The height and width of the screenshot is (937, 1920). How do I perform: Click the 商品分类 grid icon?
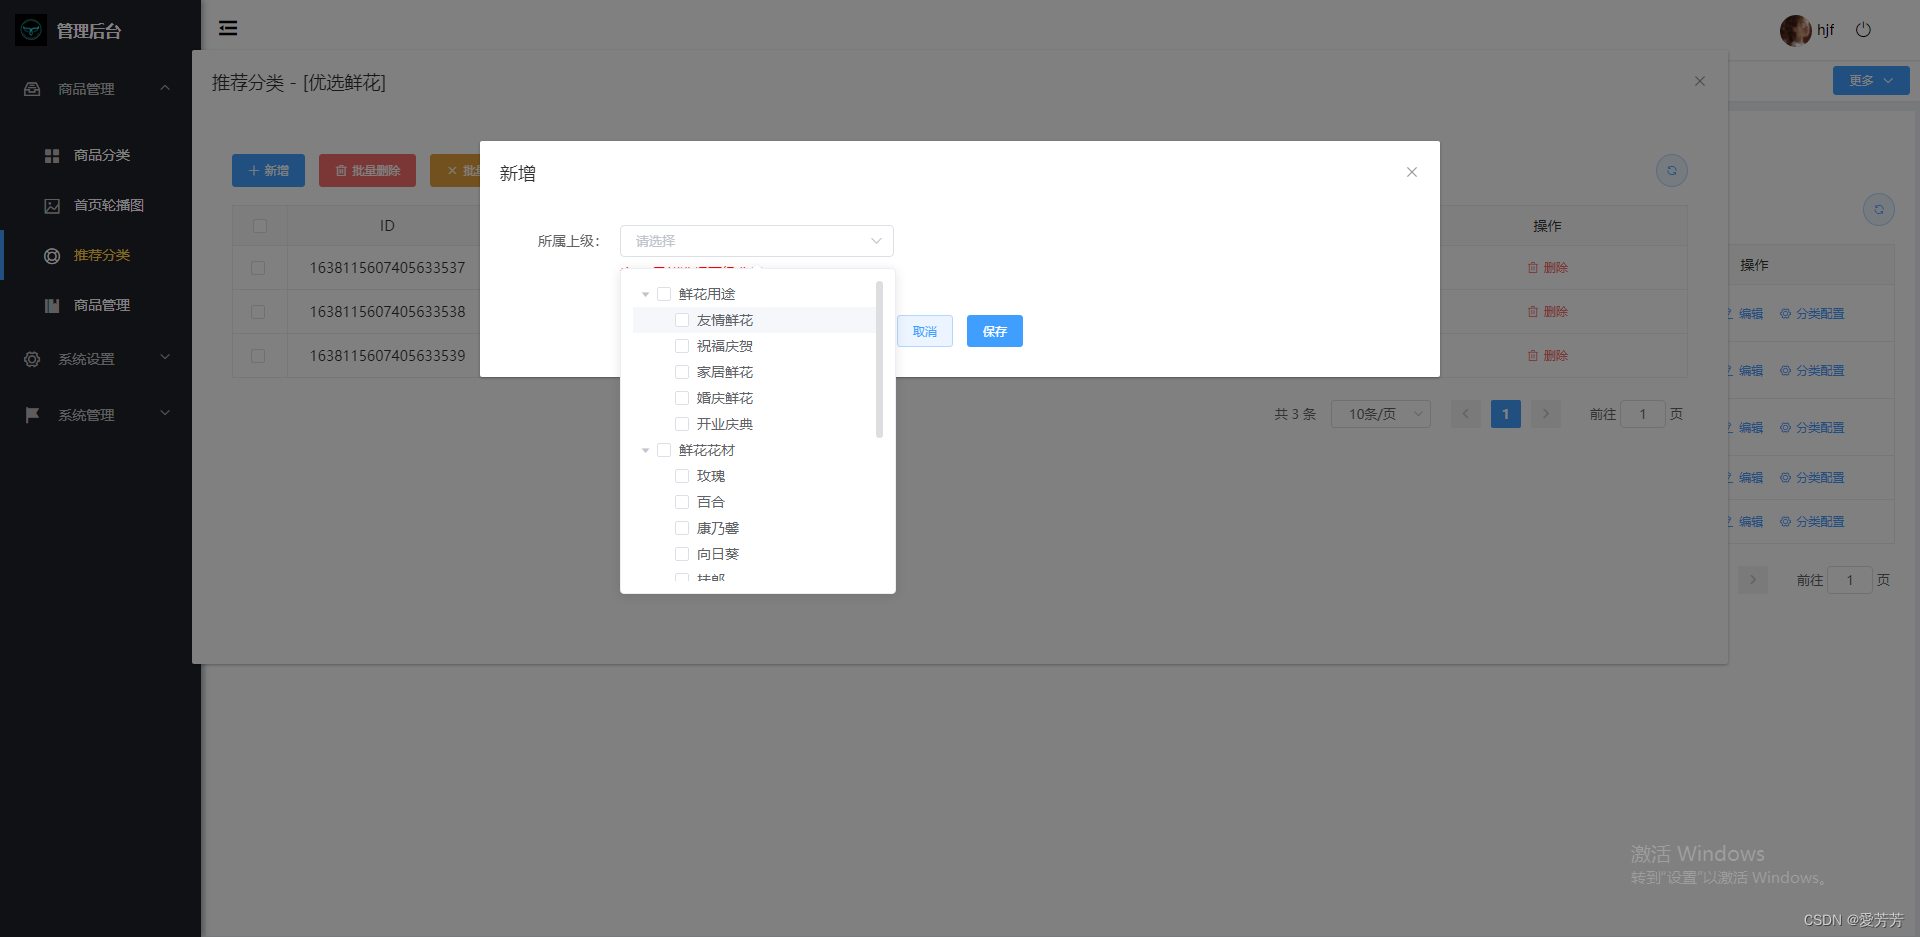click(x=52, y=156)
